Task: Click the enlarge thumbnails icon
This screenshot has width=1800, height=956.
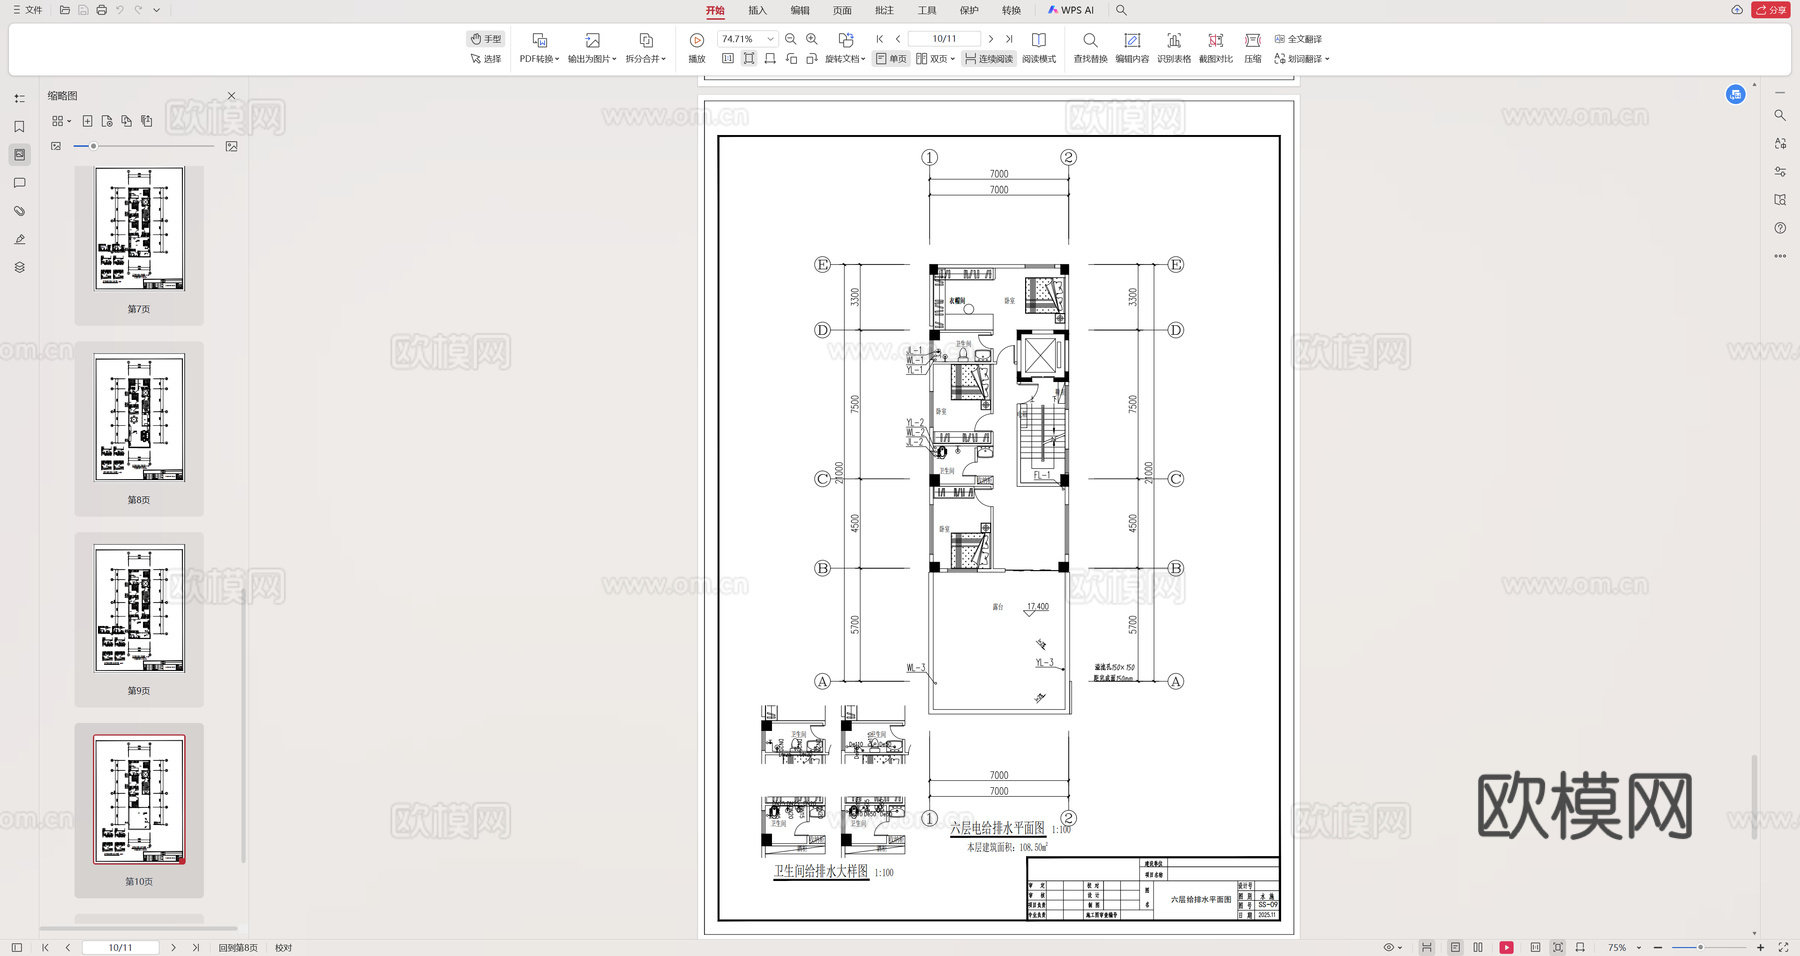Action: [x=232, y=146]
